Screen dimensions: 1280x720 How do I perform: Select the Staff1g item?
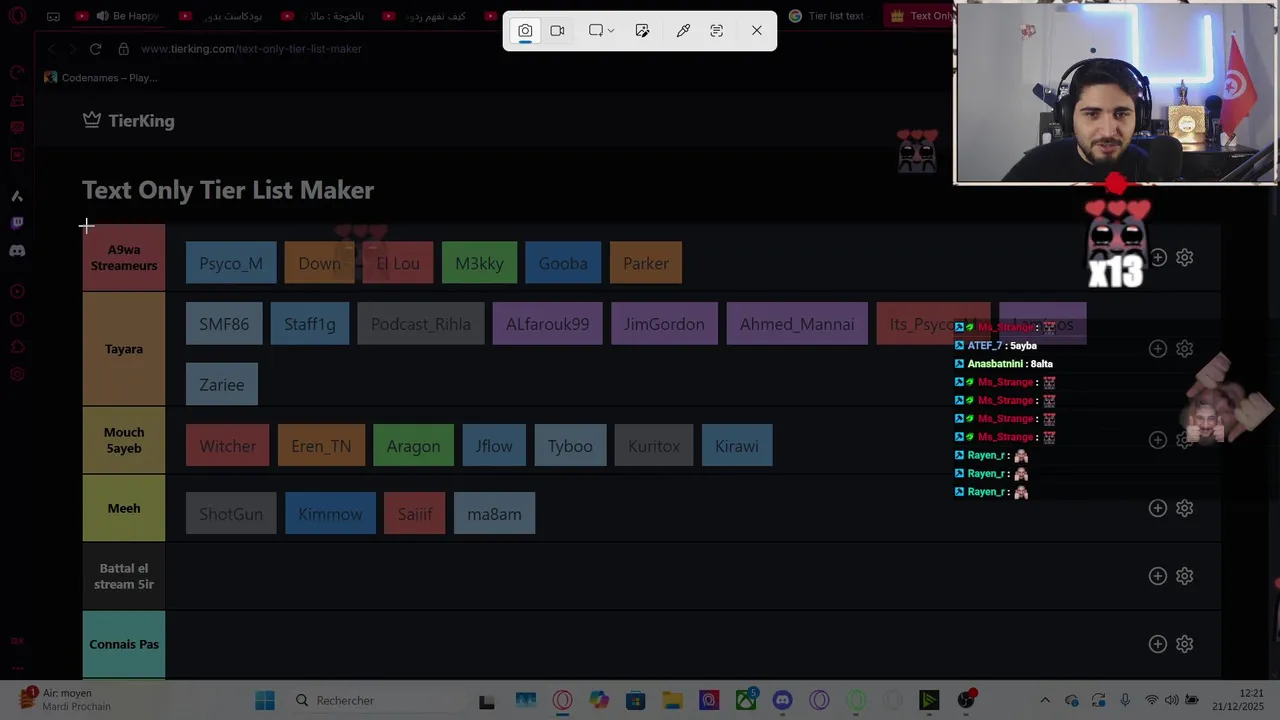pyautogui.click(x=310, y=324)
